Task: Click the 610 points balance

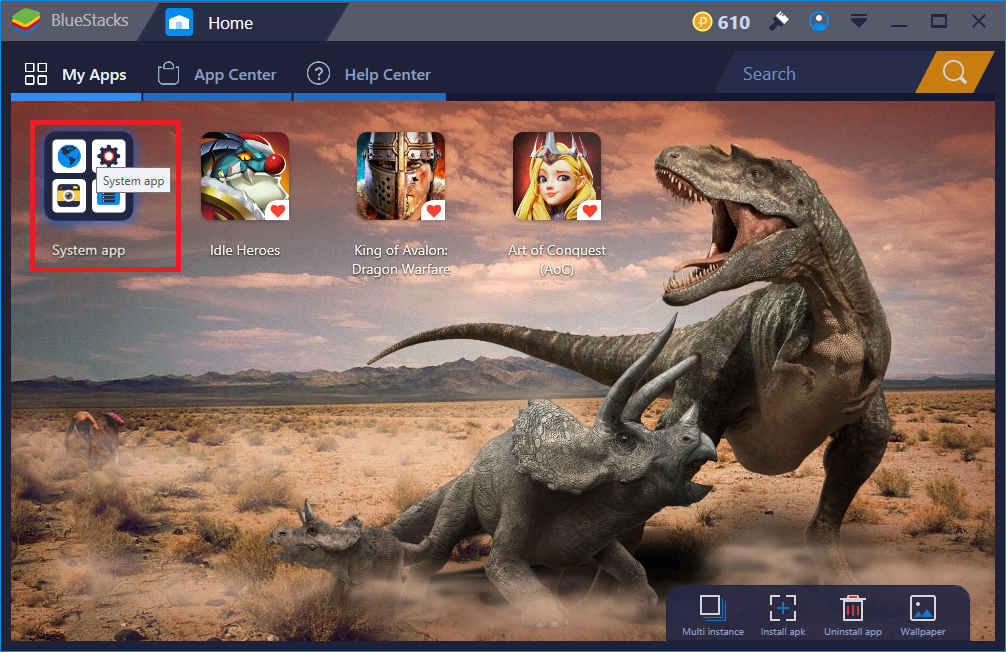Action: 733,22
